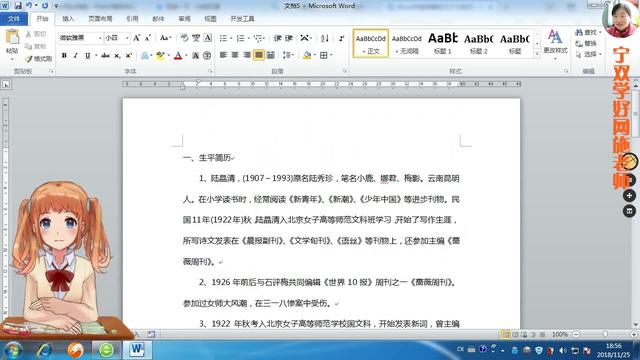Select the 正文 (Normal) style
This screenshot has height=360, width=640.
[x=371, y=43]
